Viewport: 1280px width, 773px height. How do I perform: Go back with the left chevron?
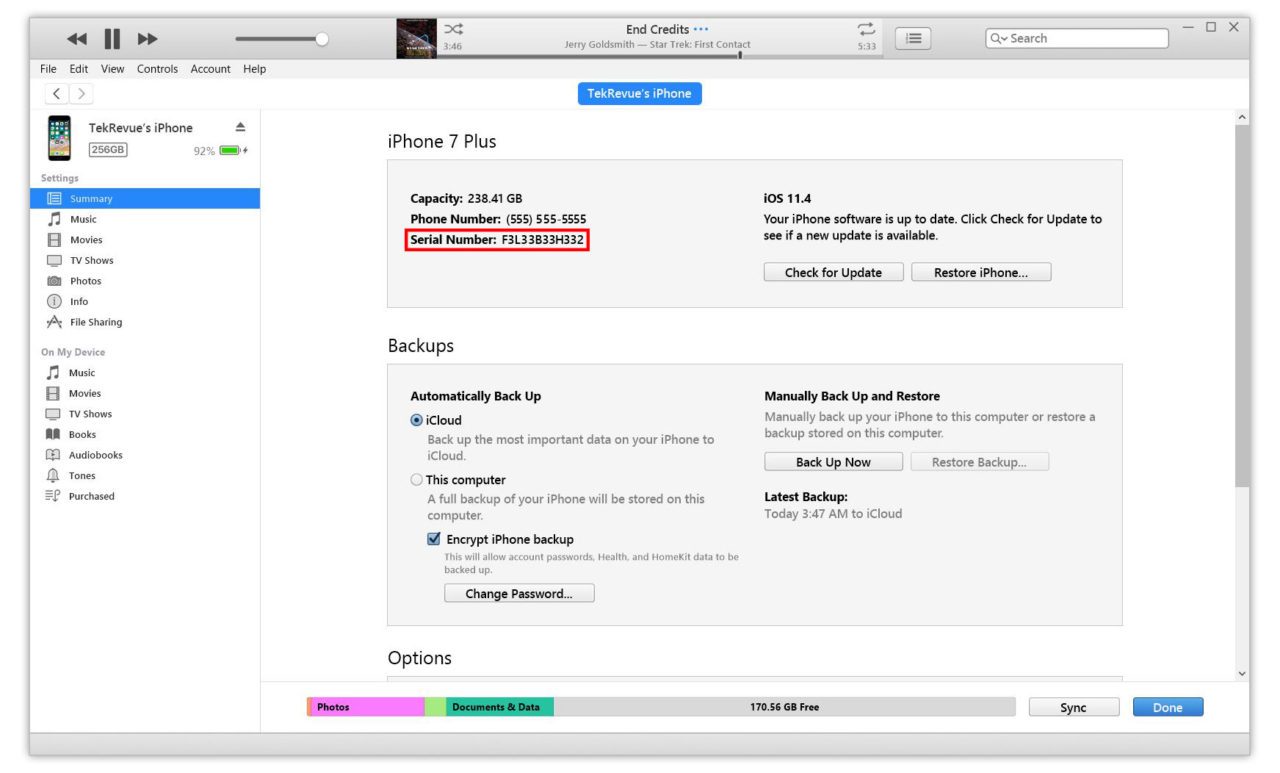57,94
